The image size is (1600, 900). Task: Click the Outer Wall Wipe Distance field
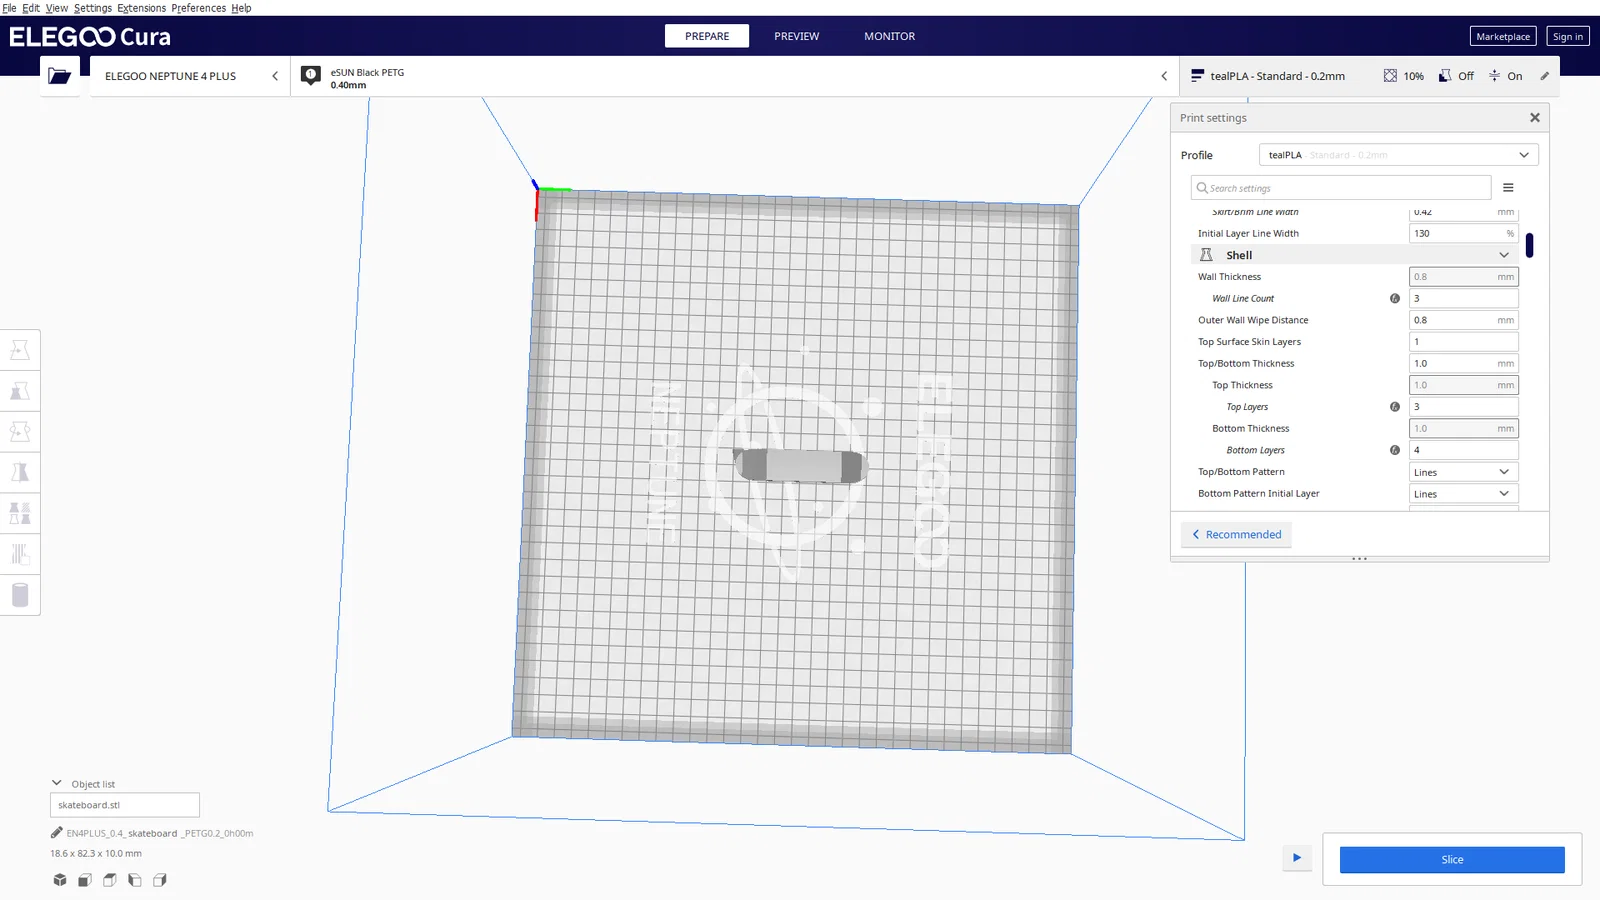pyautogui.click(x=1464, y=320)
